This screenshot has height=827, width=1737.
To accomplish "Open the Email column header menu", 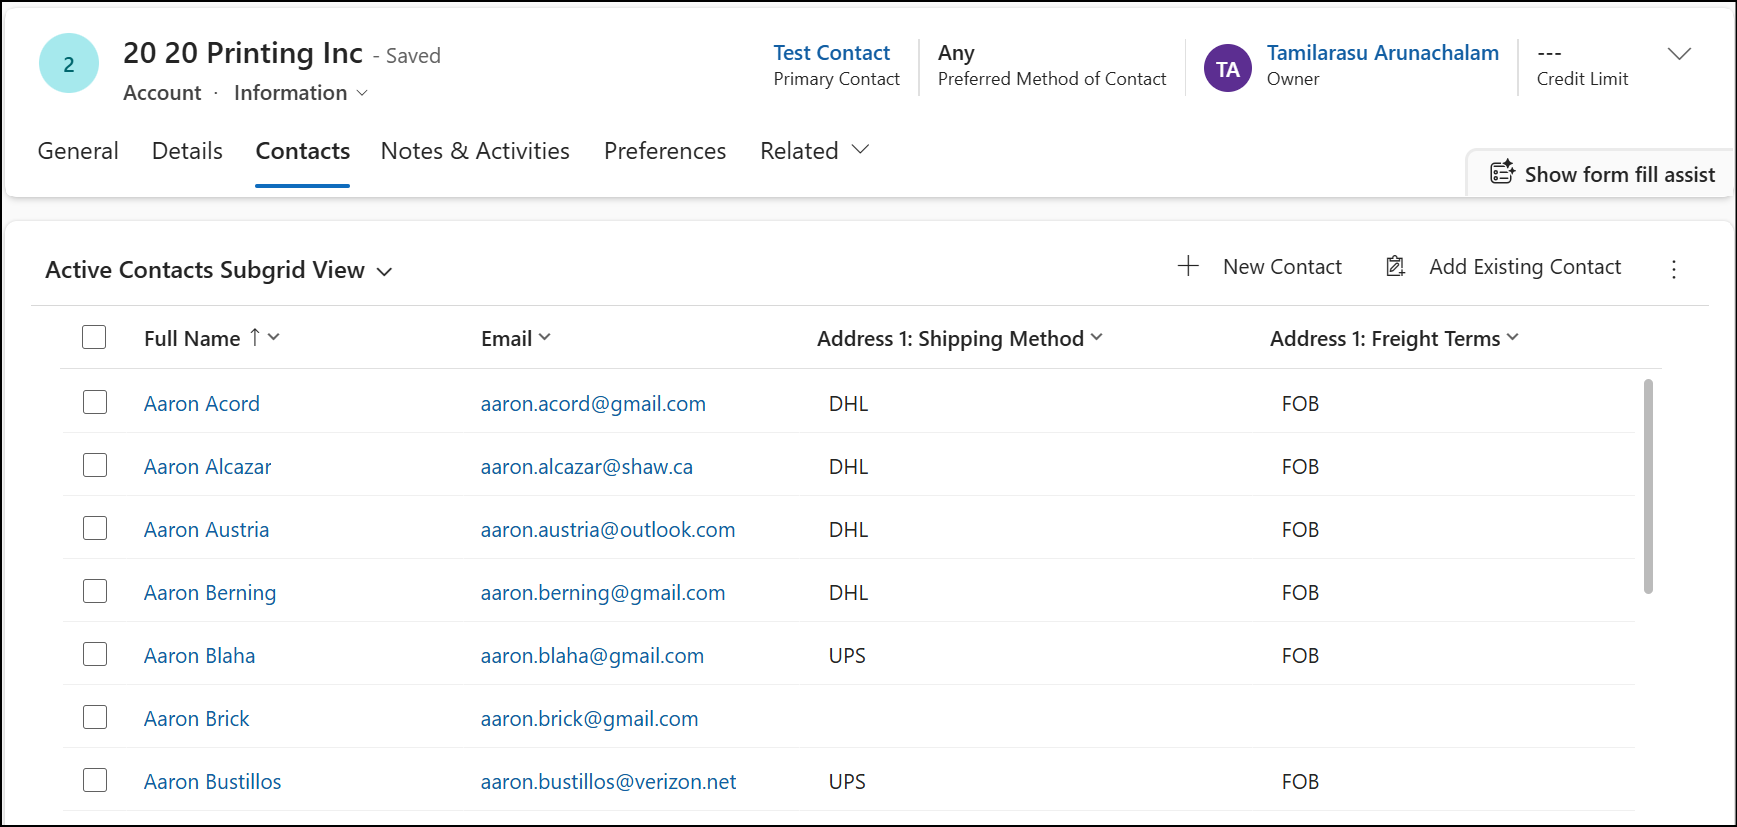I will point(516,338).
